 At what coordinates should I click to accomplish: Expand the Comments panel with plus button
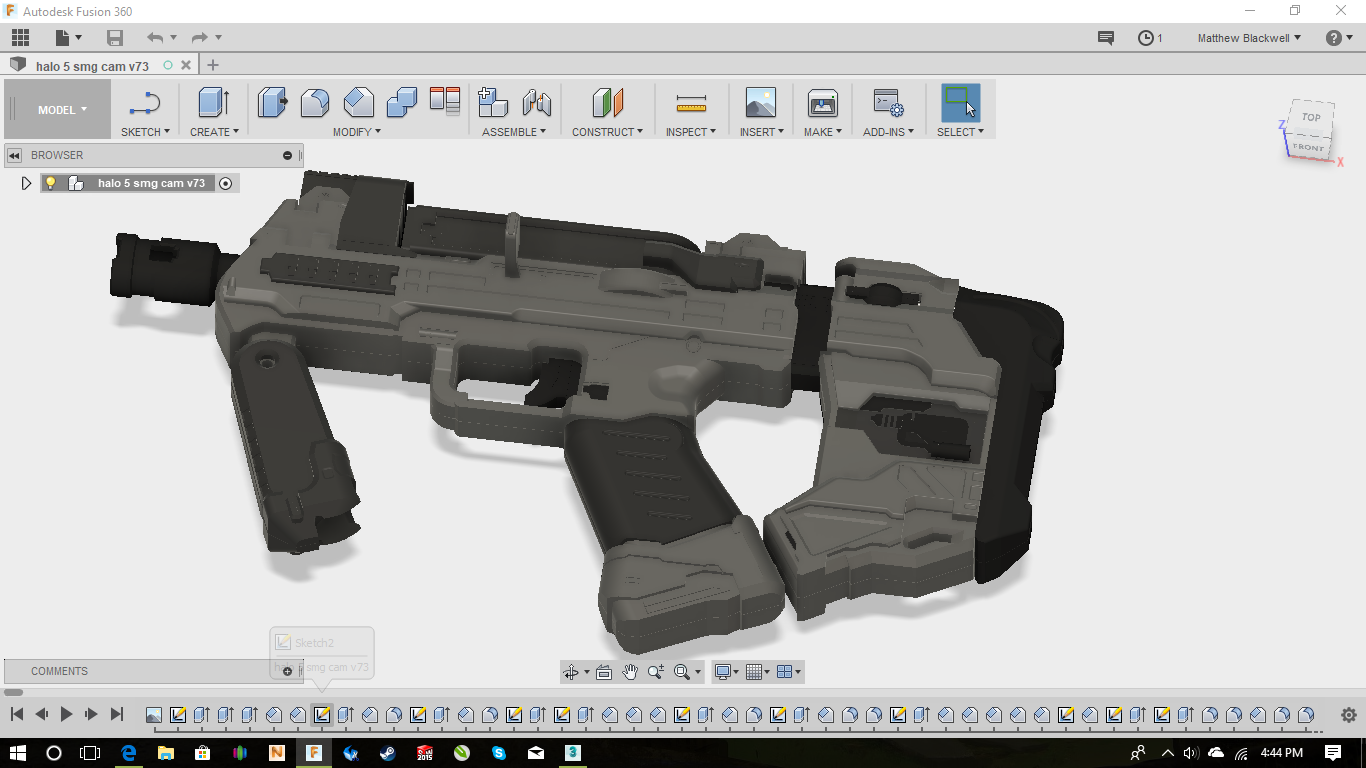[287, 671]
